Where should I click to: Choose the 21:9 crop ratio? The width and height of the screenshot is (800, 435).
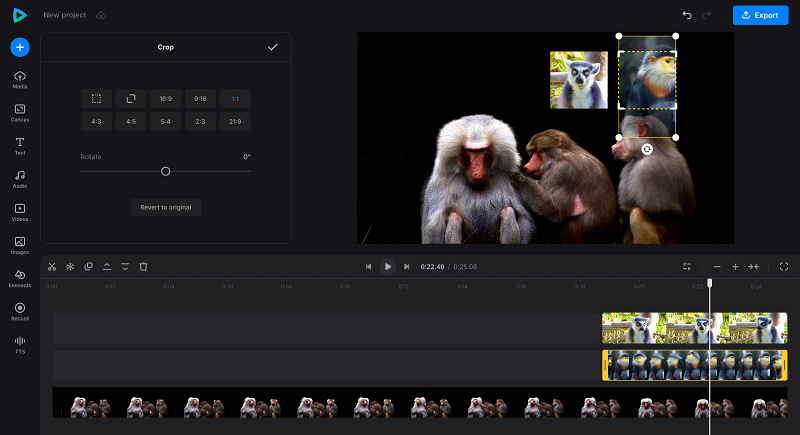pyautogui.click(x=235, y=121)
